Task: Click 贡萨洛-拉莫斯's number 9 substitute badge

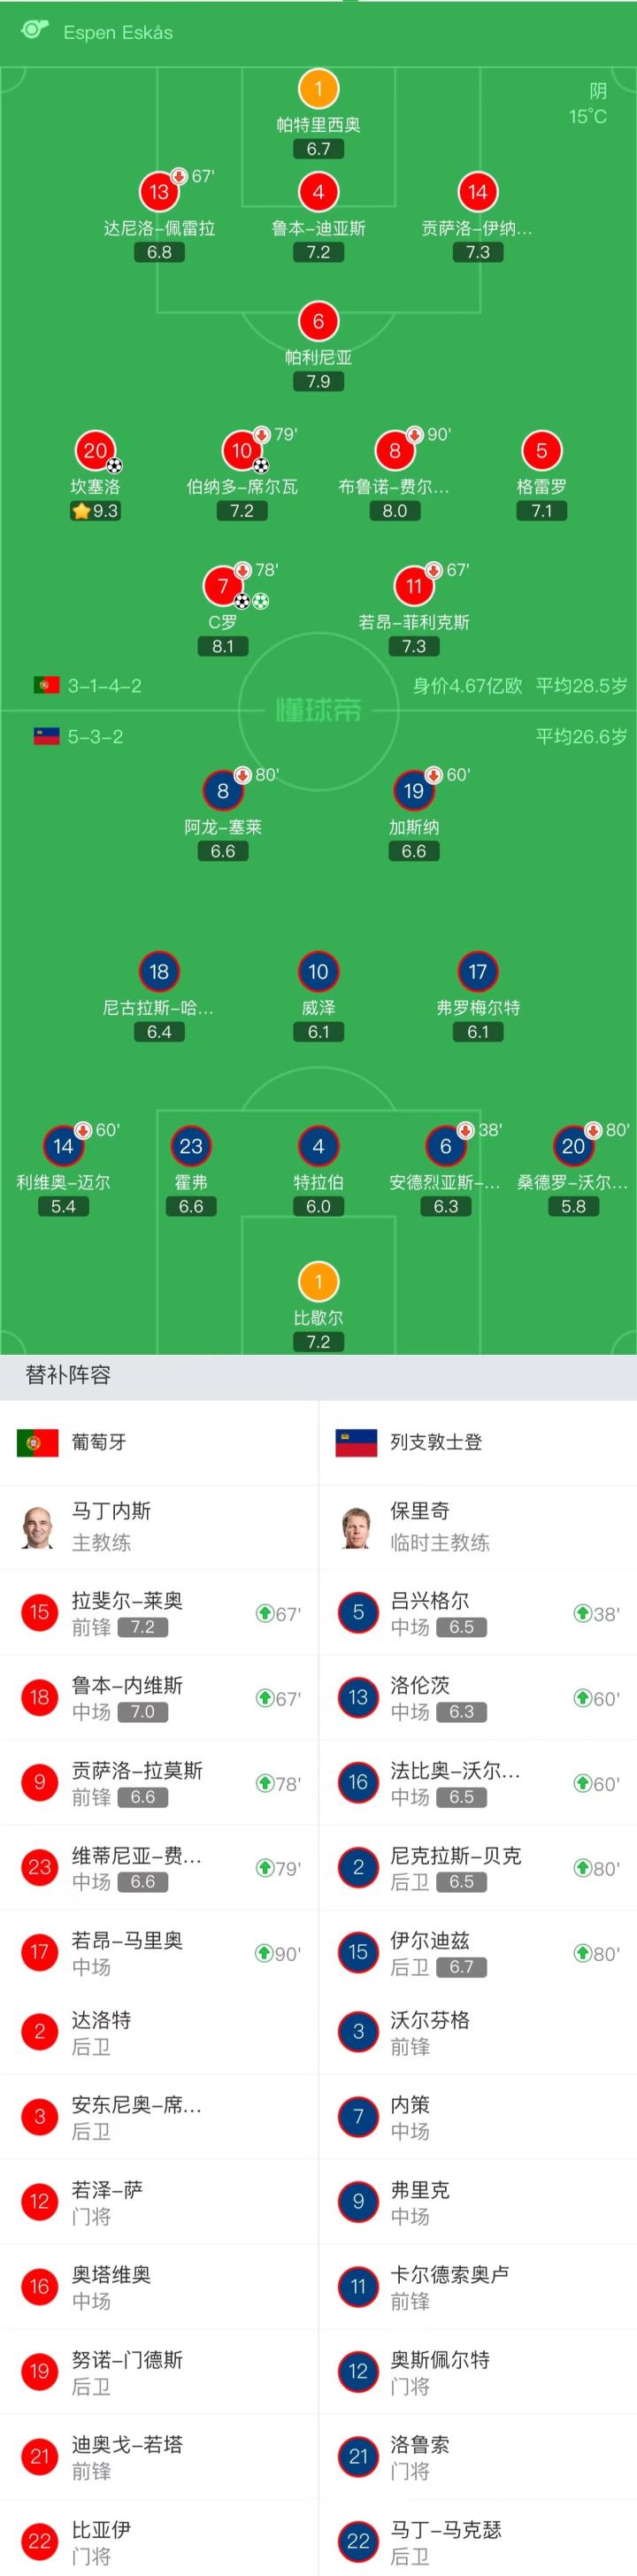Action: [40, 1782]
